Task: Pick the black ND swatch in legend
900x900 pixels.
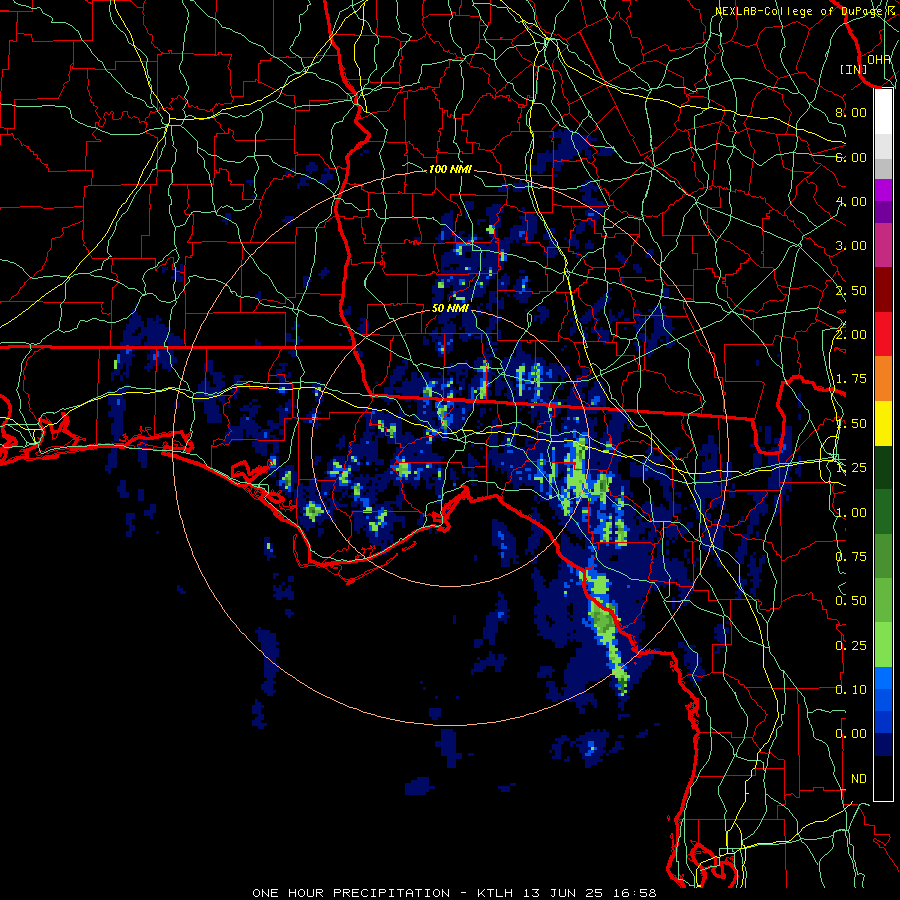Action: coord(883,778)
